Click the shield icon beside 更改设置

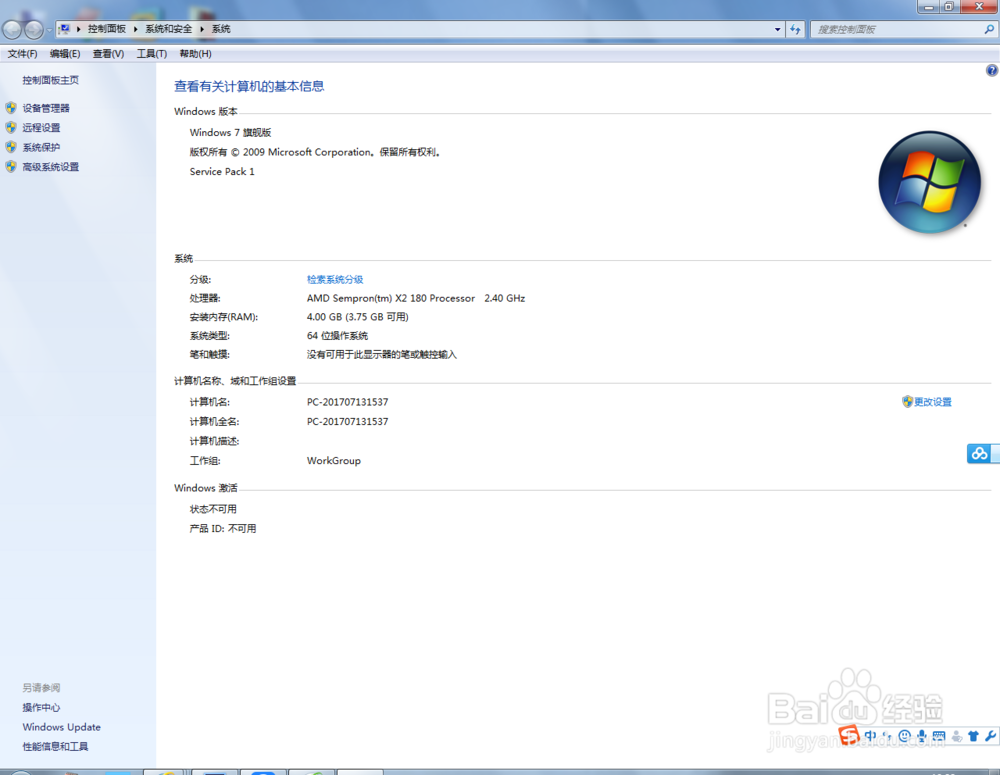point(908,401)
